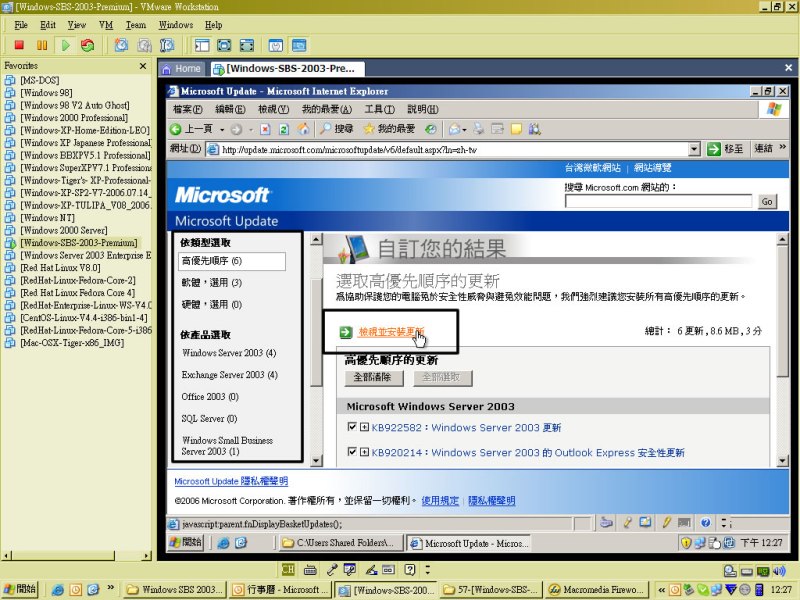
Task: Click the IE Print icon
Action: tap(478, 129)
